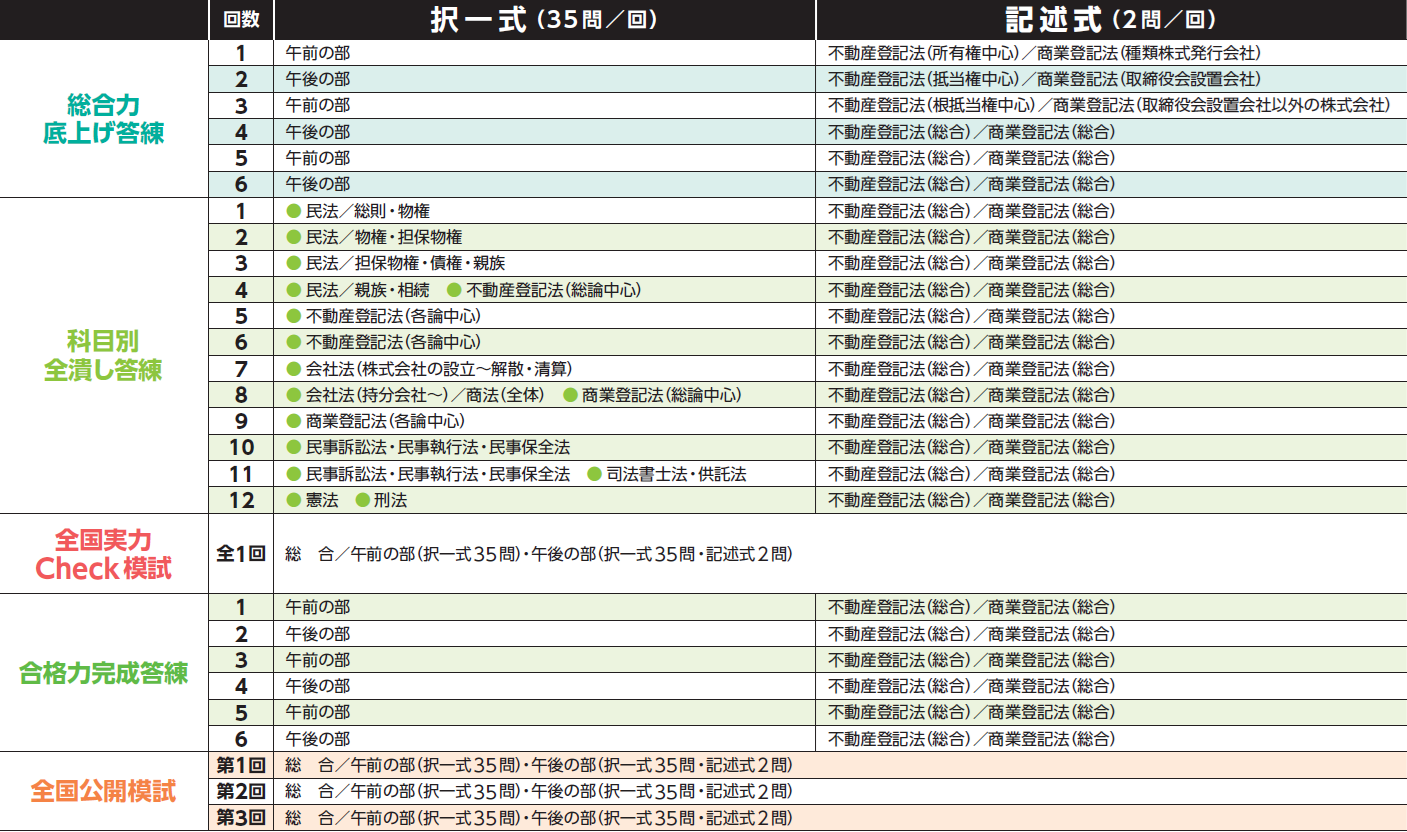Click the dot beside 商業登記法（各論中心）
Image resolution: width=1407 pixels, height=832 pixels.
291,421
